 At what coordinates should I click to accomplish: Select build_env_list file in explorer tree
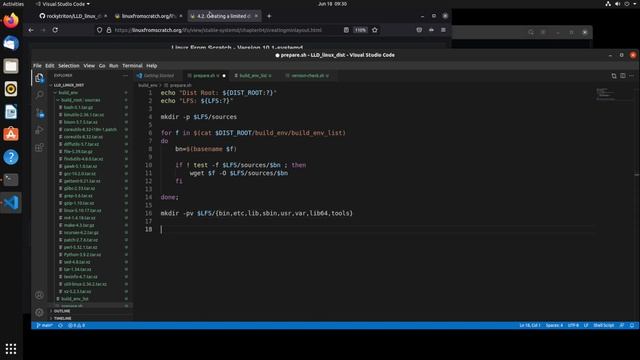tap(75, 299)
